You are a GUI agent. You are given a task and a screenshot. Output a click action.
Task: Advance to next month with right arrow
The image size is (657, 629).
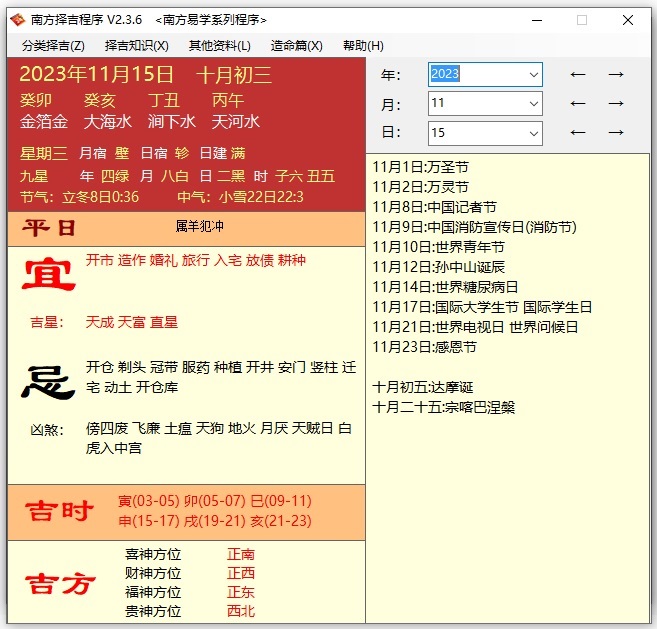pos(616,103)
